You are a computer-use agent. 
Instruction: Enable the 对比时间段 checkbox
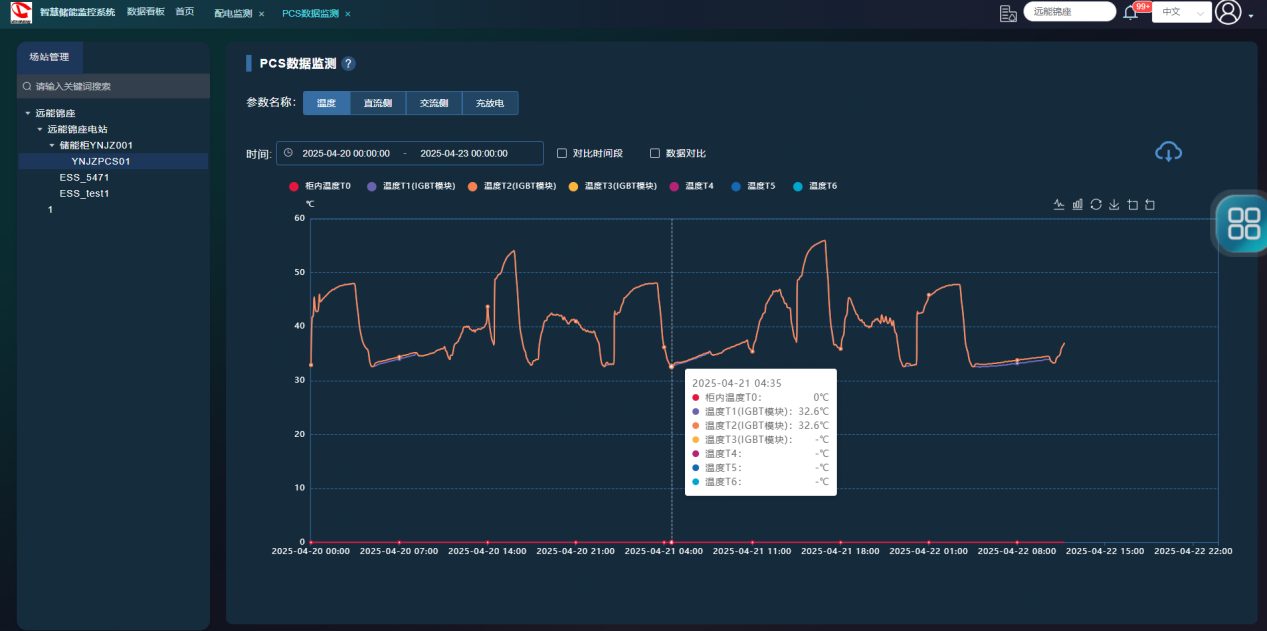[x=562, y=153]
